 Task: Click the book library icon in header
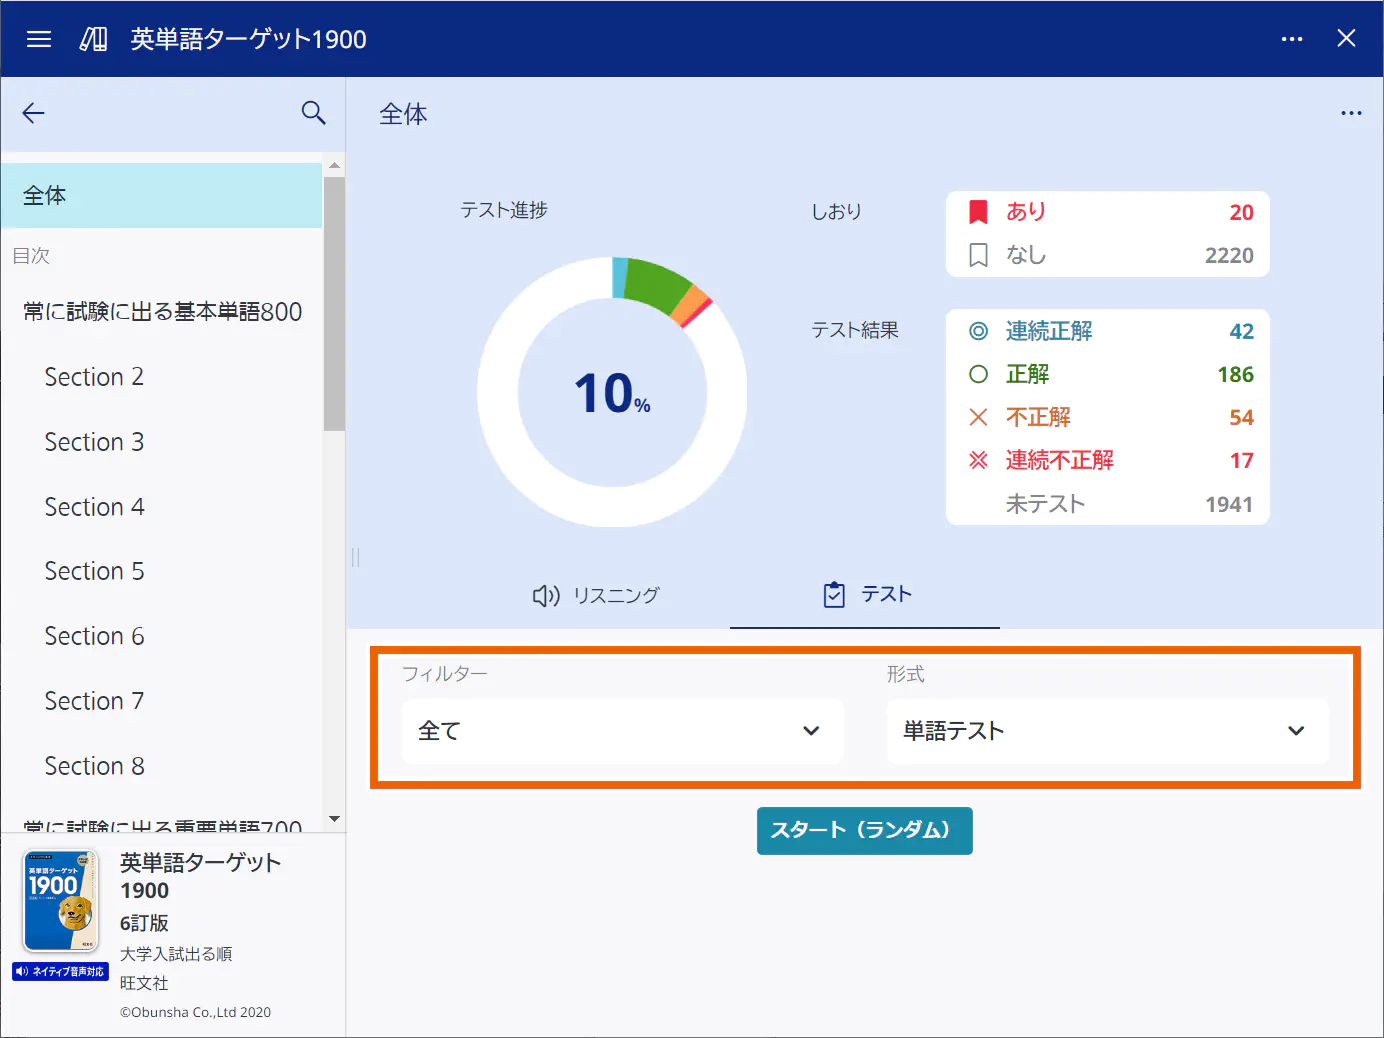point(94,39)
